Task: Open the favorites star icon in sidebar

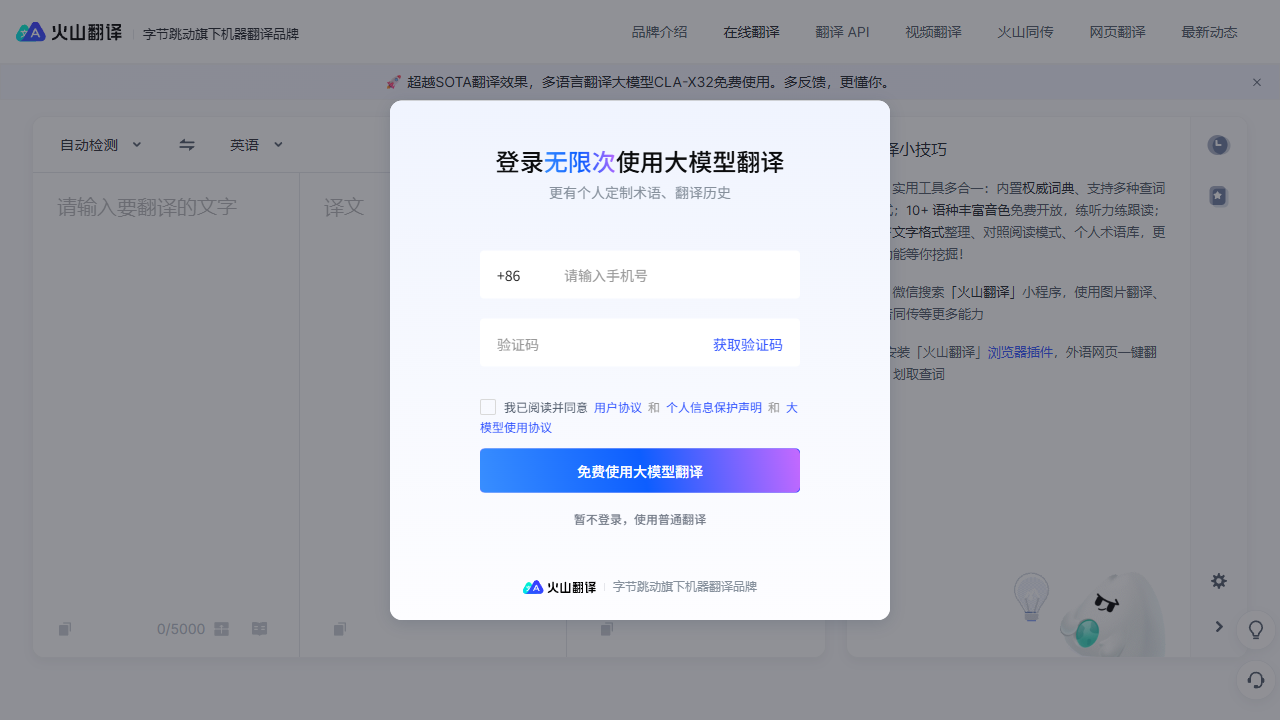Action: click(x=1217, y=196)
